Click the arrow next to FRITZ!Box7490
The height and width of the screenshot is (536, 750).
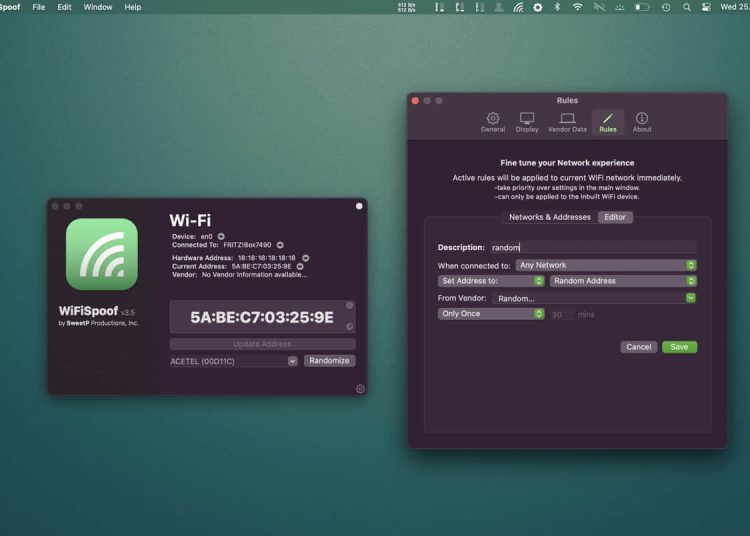280,245
